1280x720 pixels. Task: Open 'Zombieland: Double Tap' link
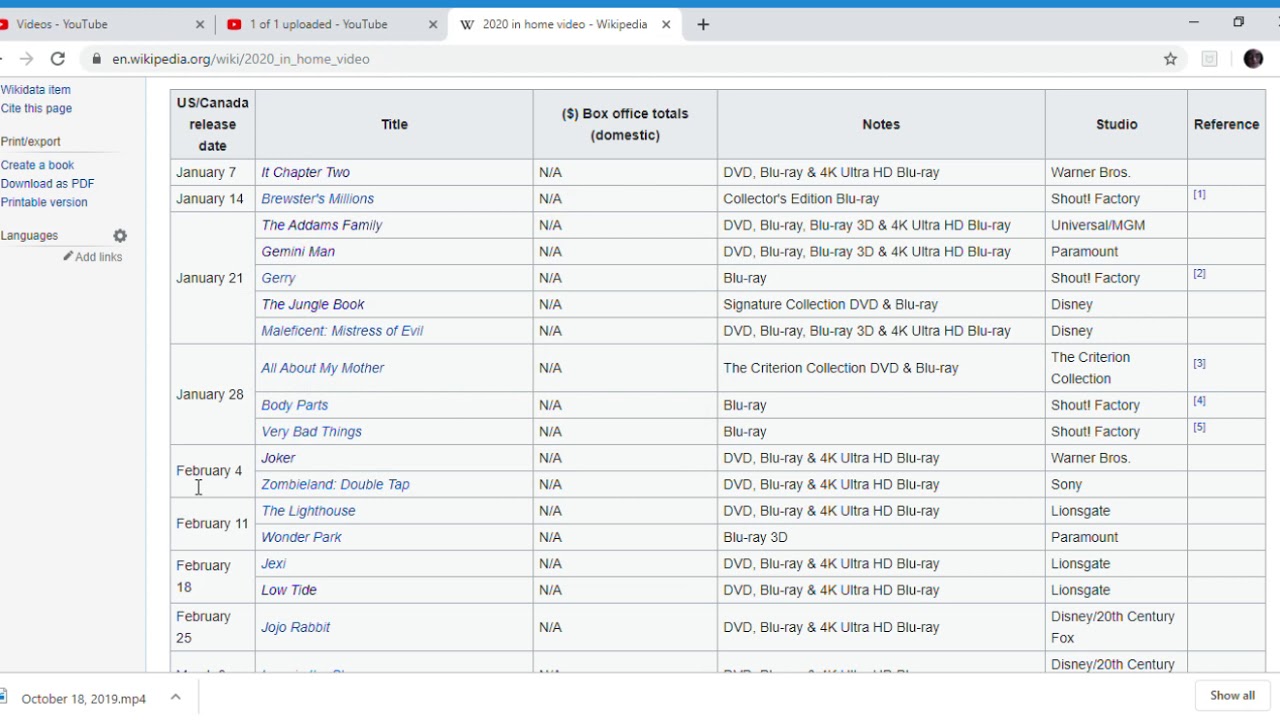(x=335, y=484)
